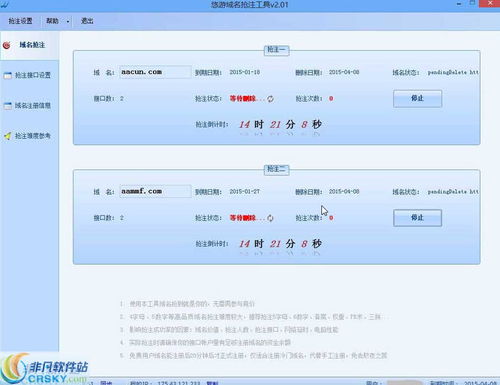The image size is (500, 385).
Task: Click tip line 5 starting with 免费用户
Action: tap(253, 356)
